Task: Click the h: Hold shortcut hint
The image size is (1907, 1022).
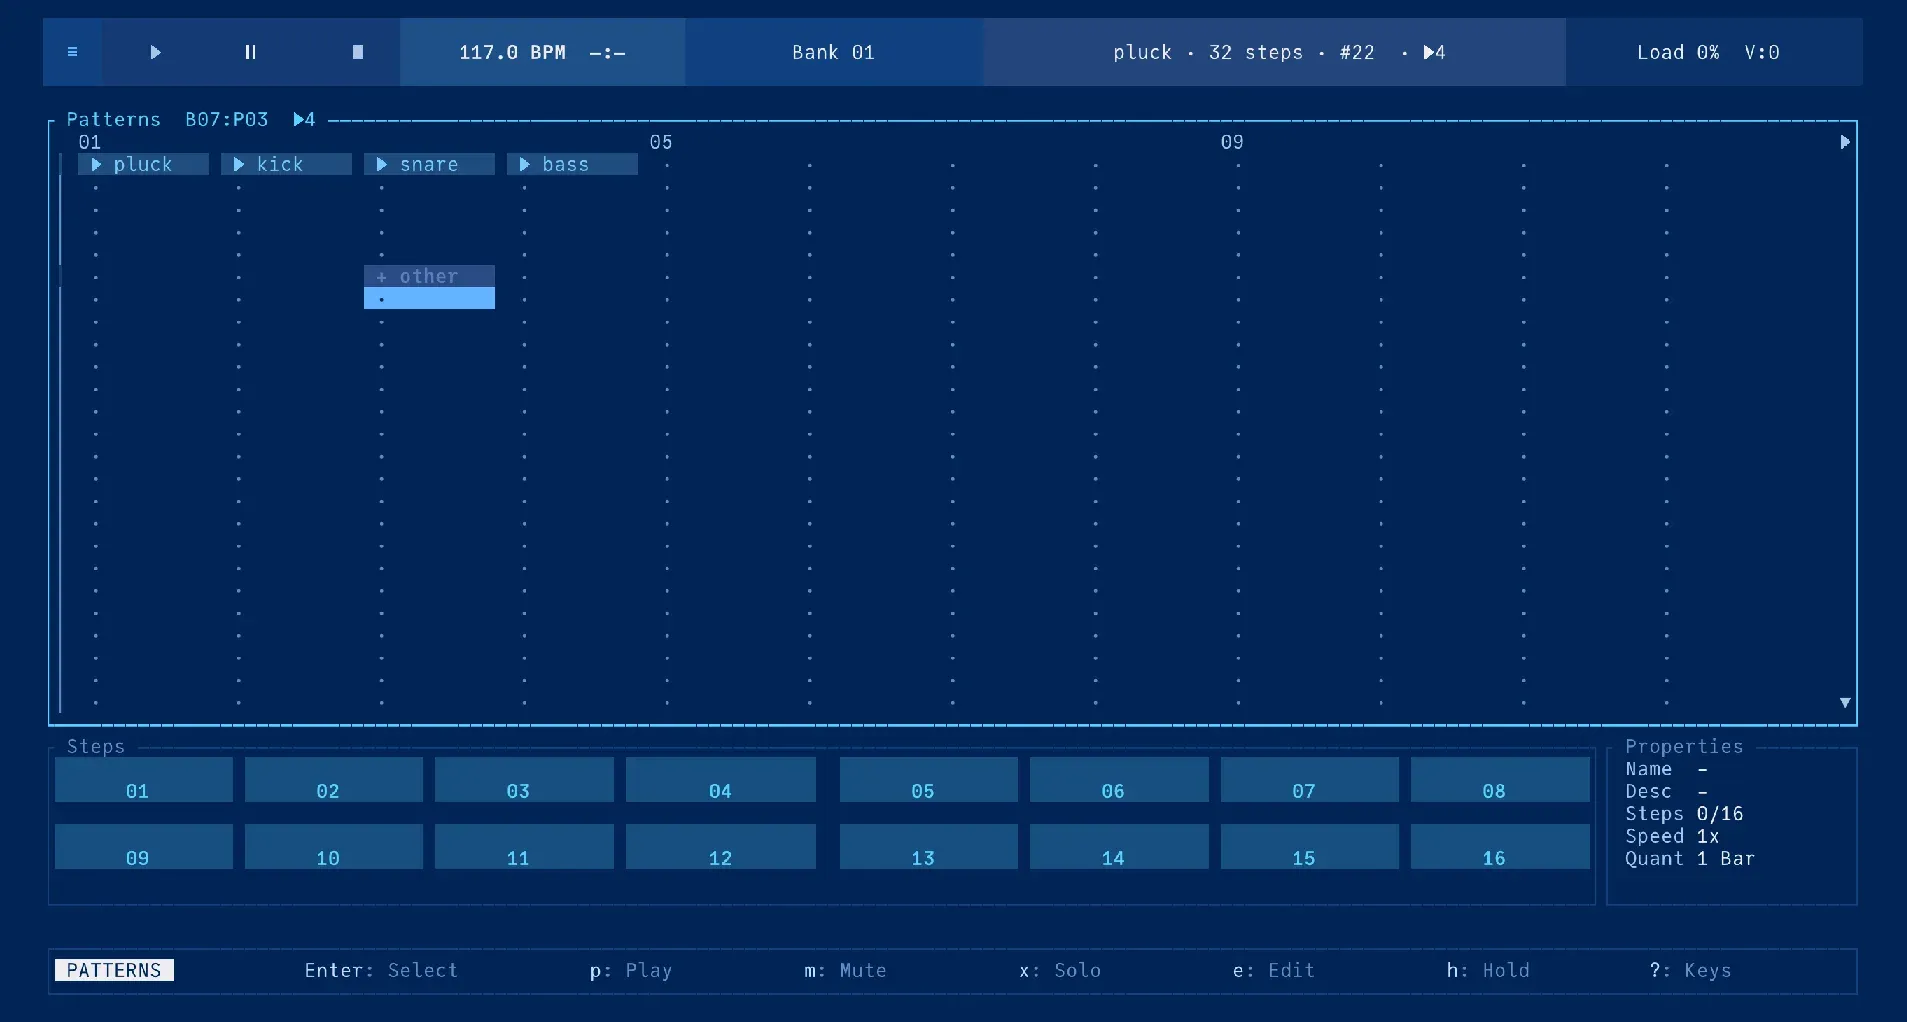Action: (1488, 970)
